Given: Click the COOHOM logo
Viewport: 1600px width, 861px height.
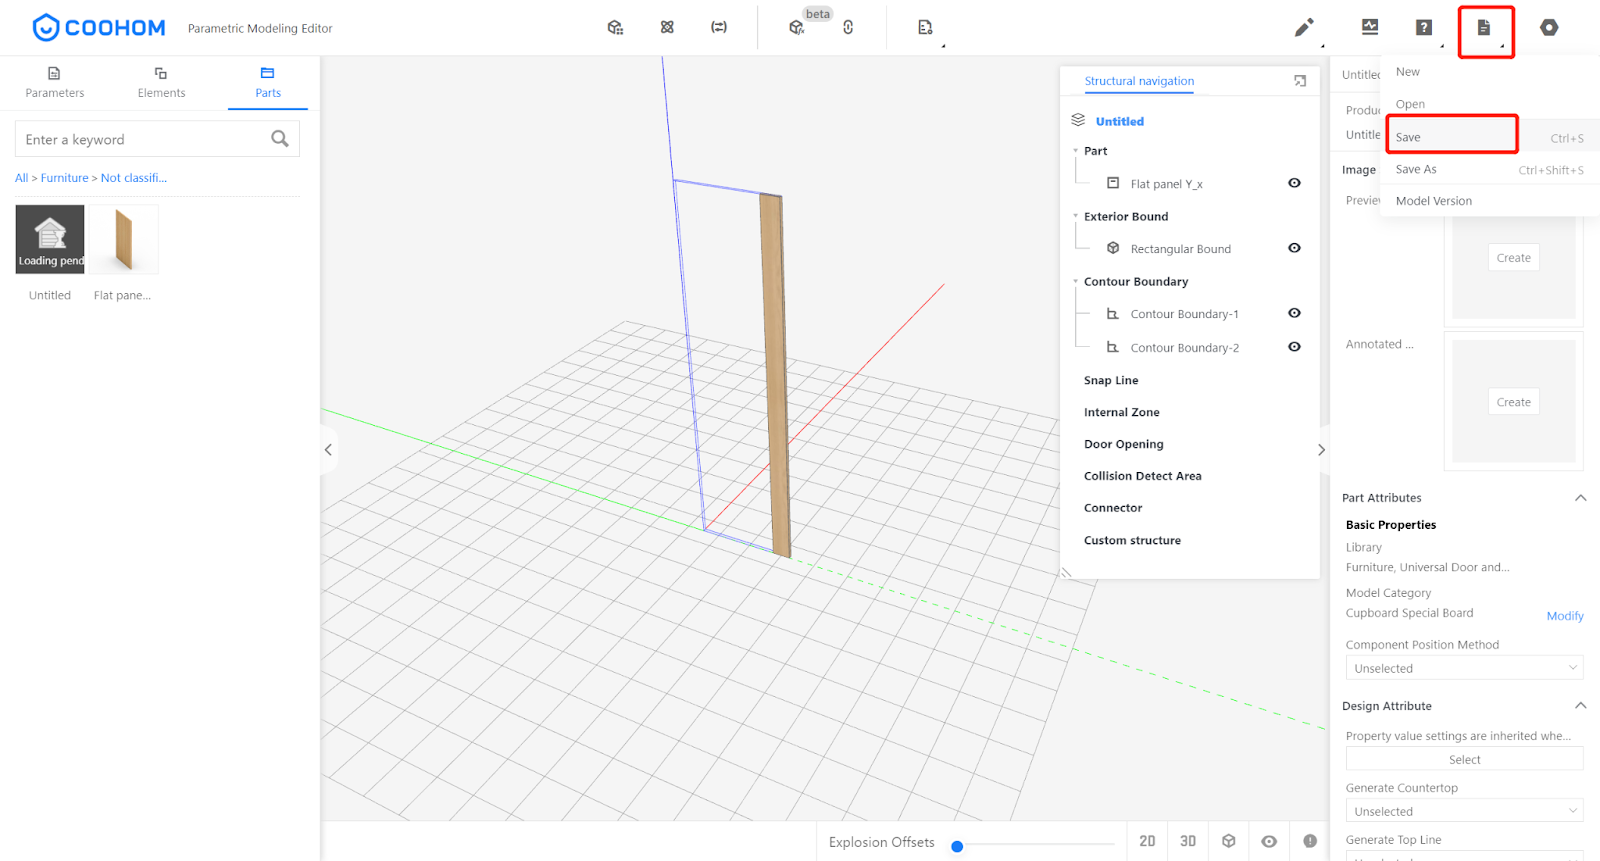Looking at the screenshot, I should (x=99, y=28).
